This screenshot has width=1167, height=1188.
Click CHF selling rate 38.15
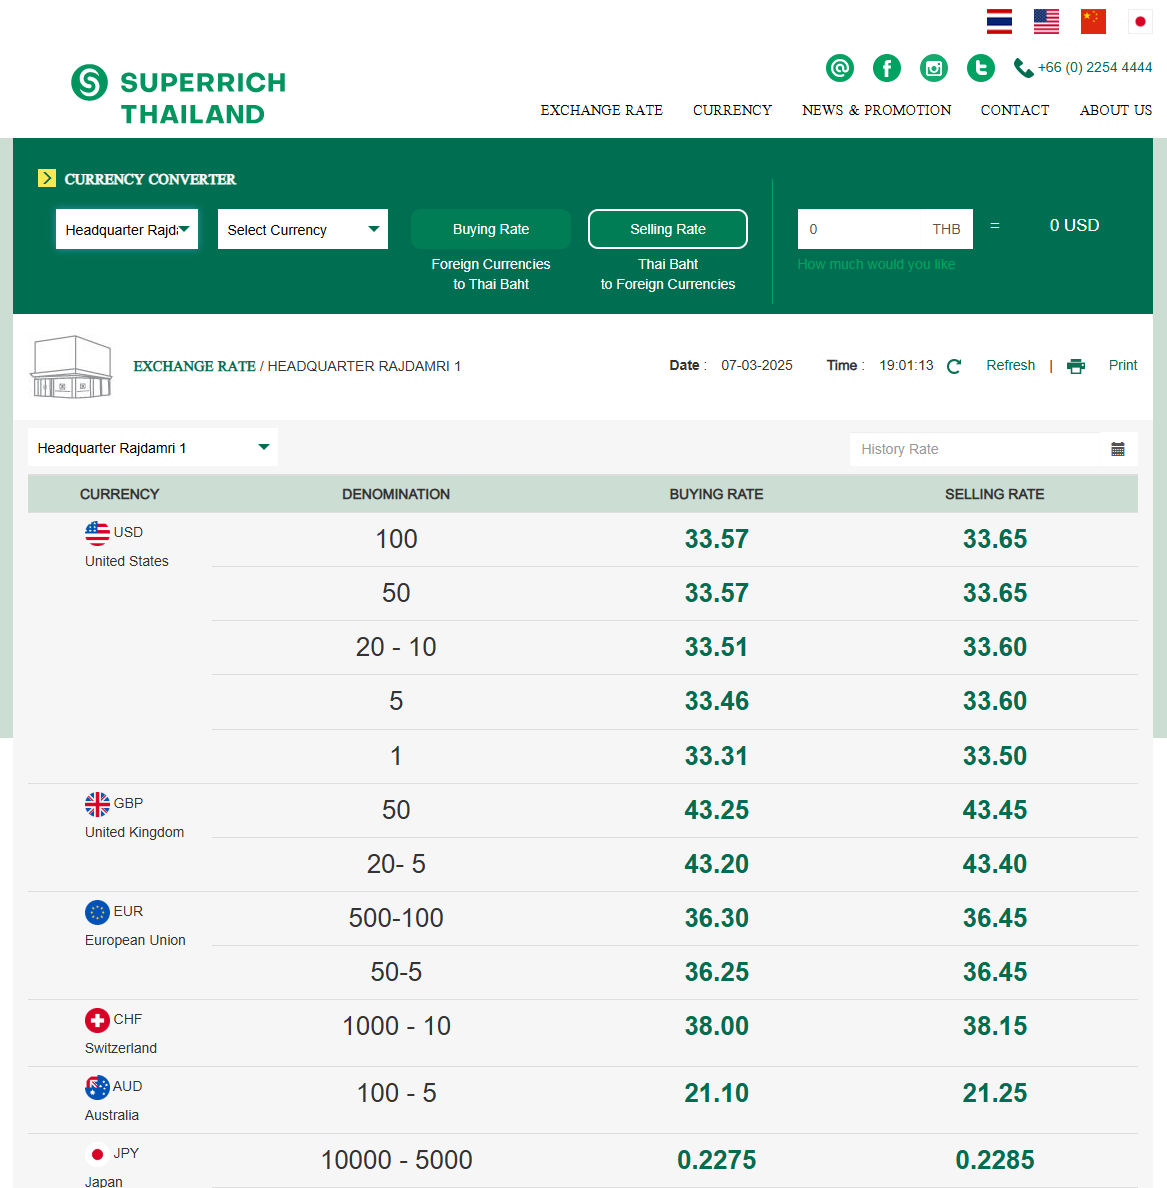coord(994,1026)
